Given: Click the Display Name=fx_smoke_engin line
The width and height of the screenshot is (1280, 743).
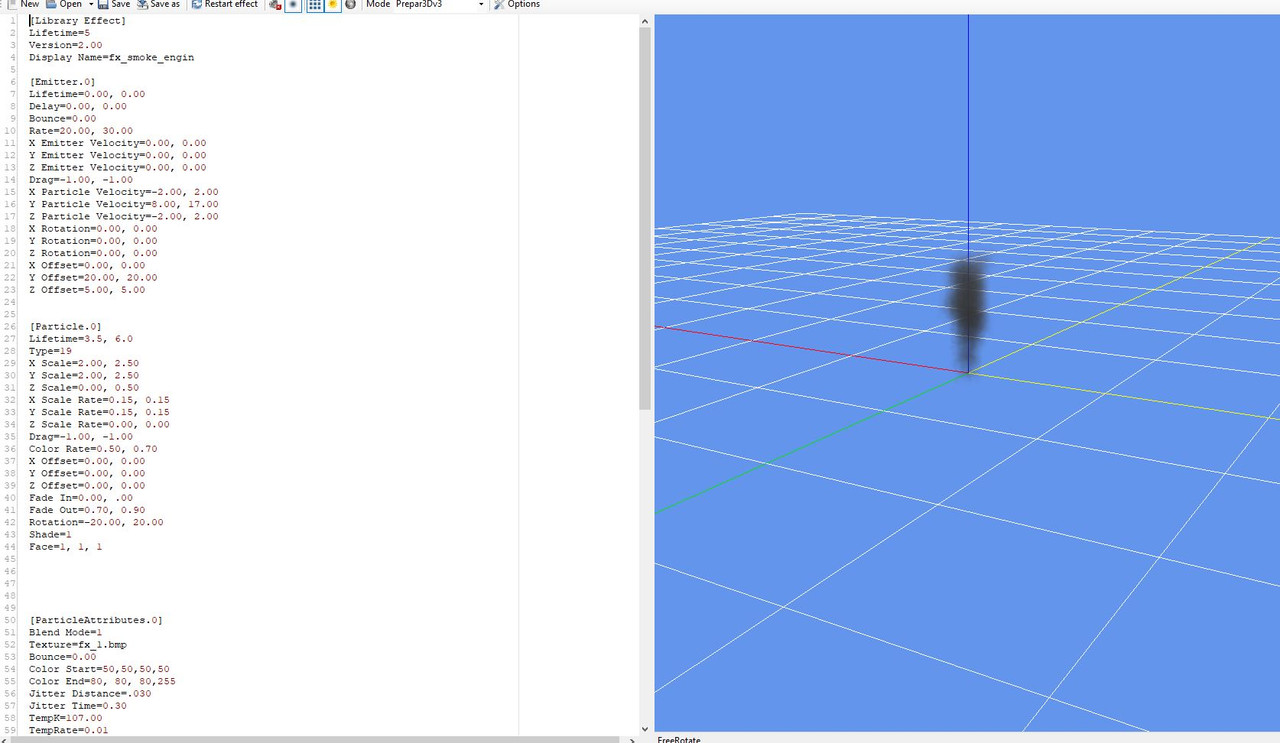Looking at the screenshot, I should (x=111, y=57).
